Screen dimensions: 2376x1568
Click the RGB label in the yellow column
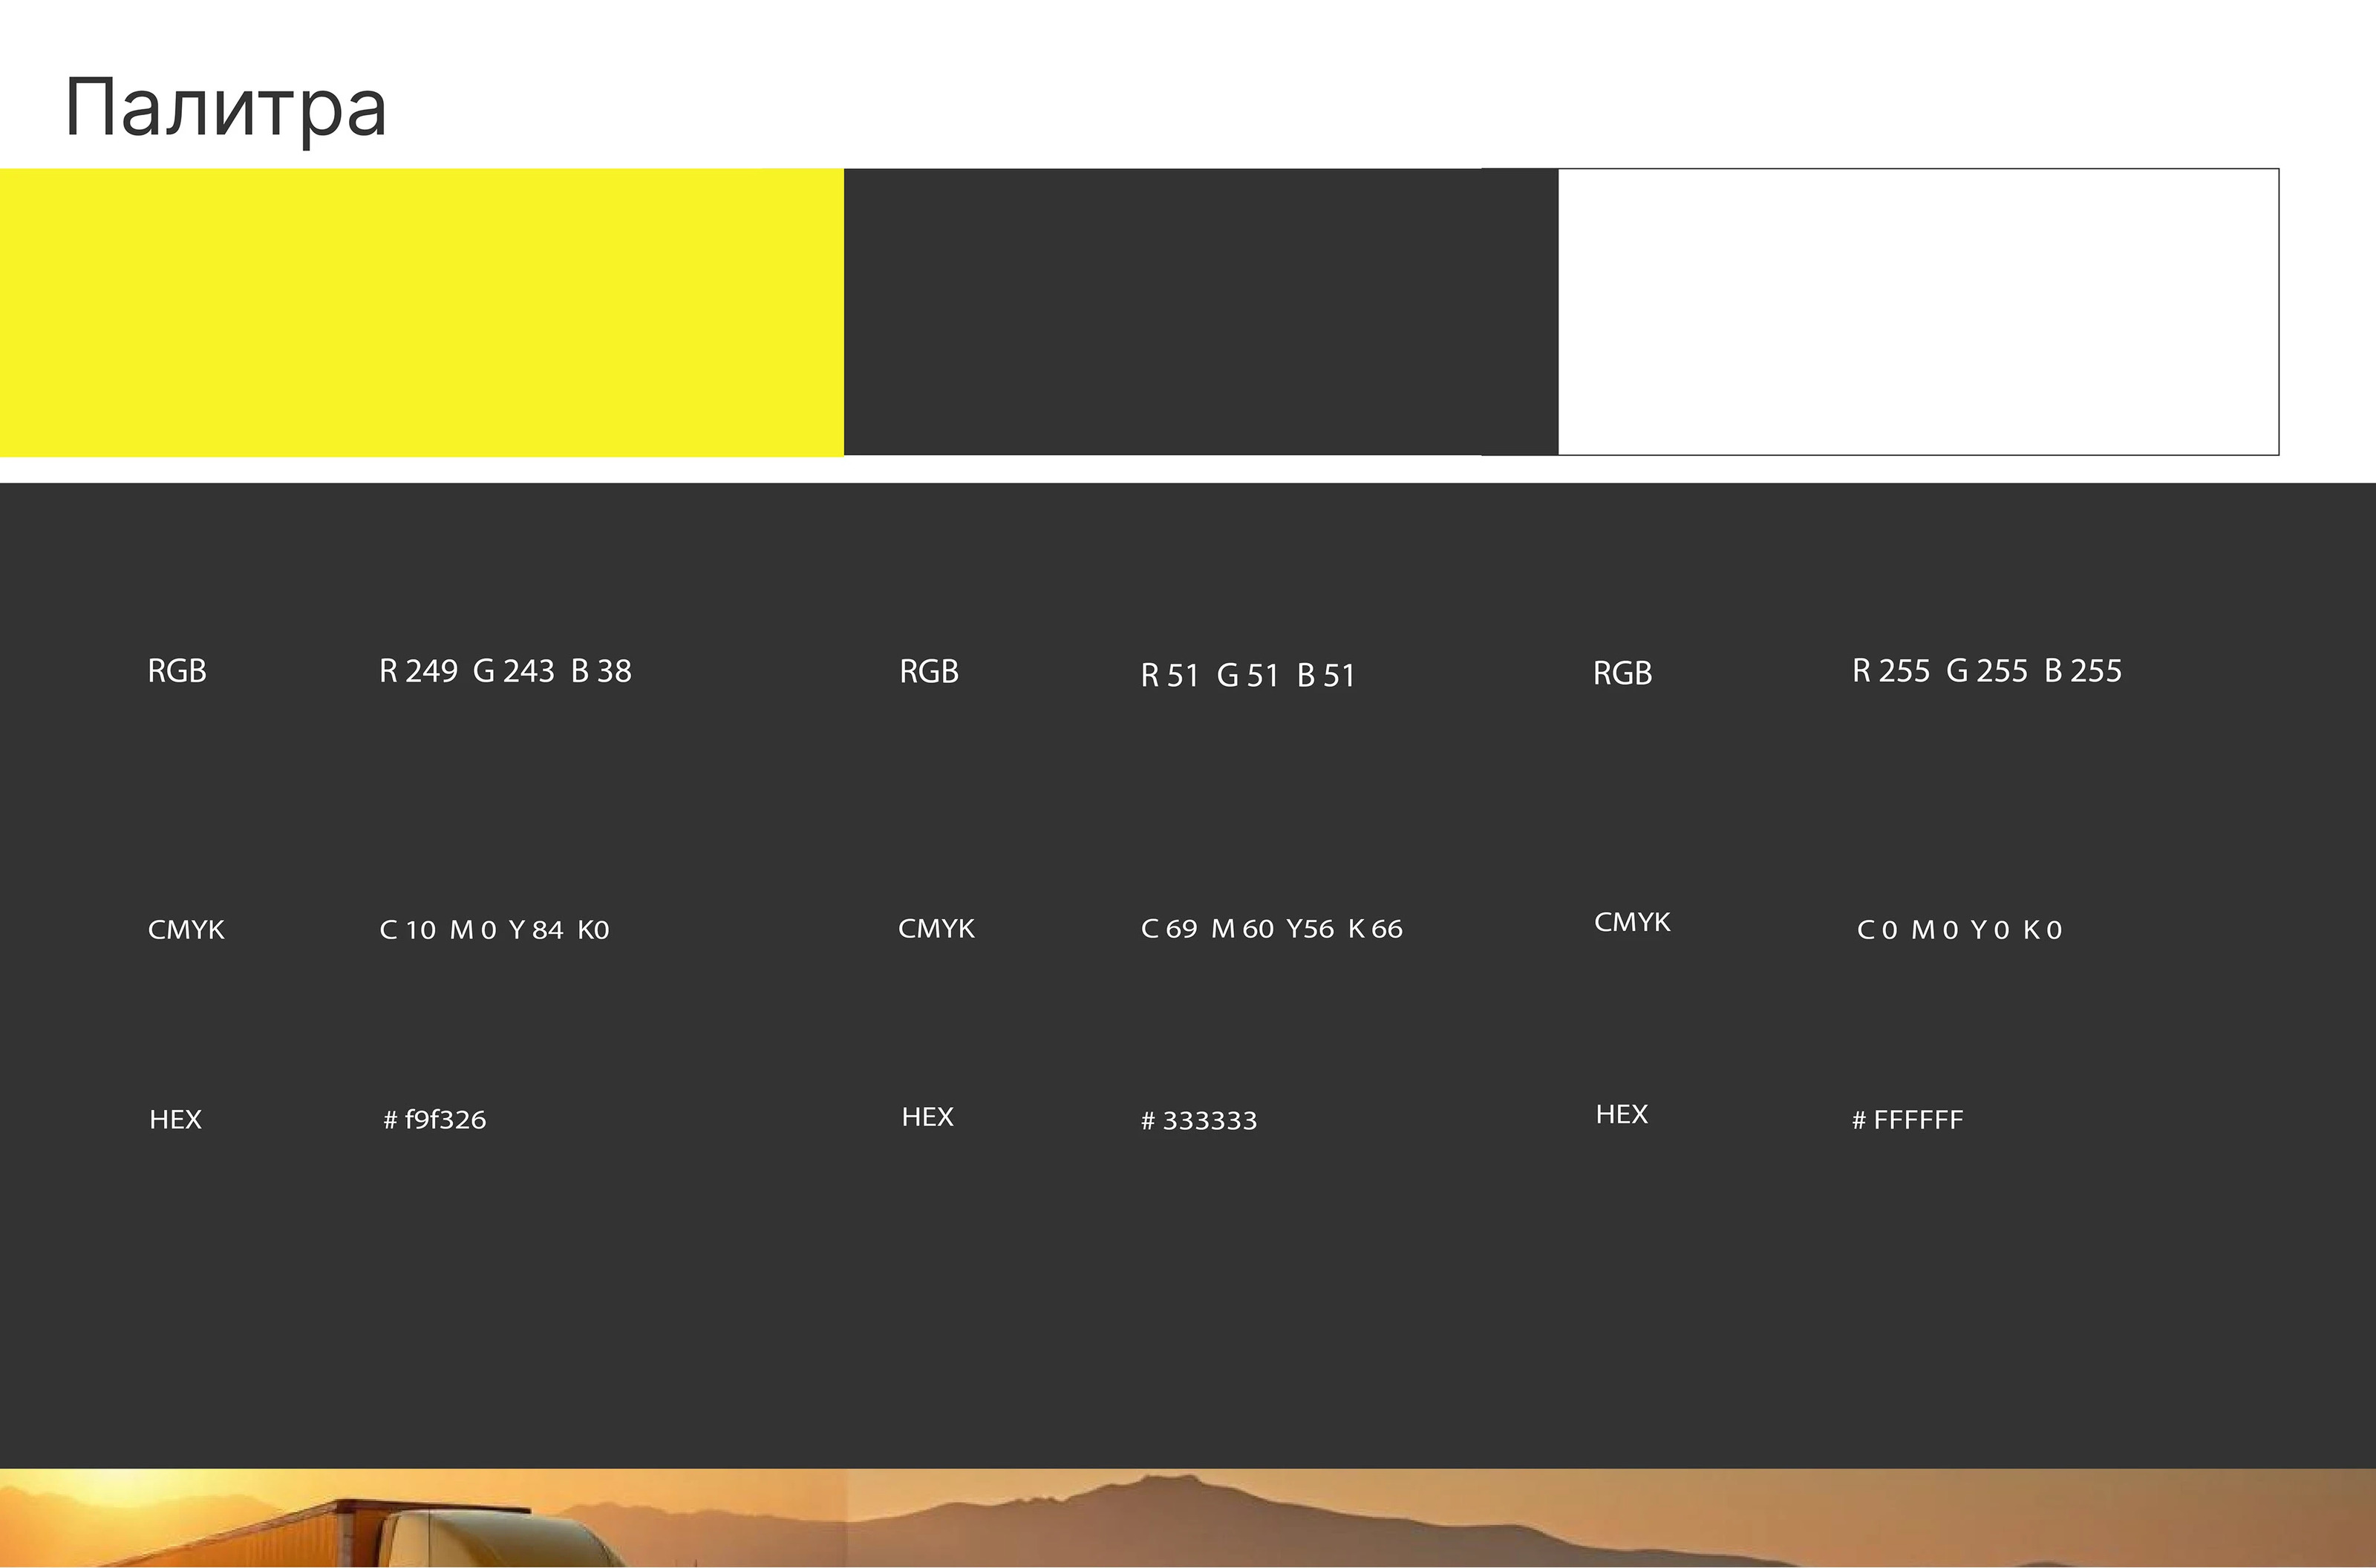[x=177, y=671]
